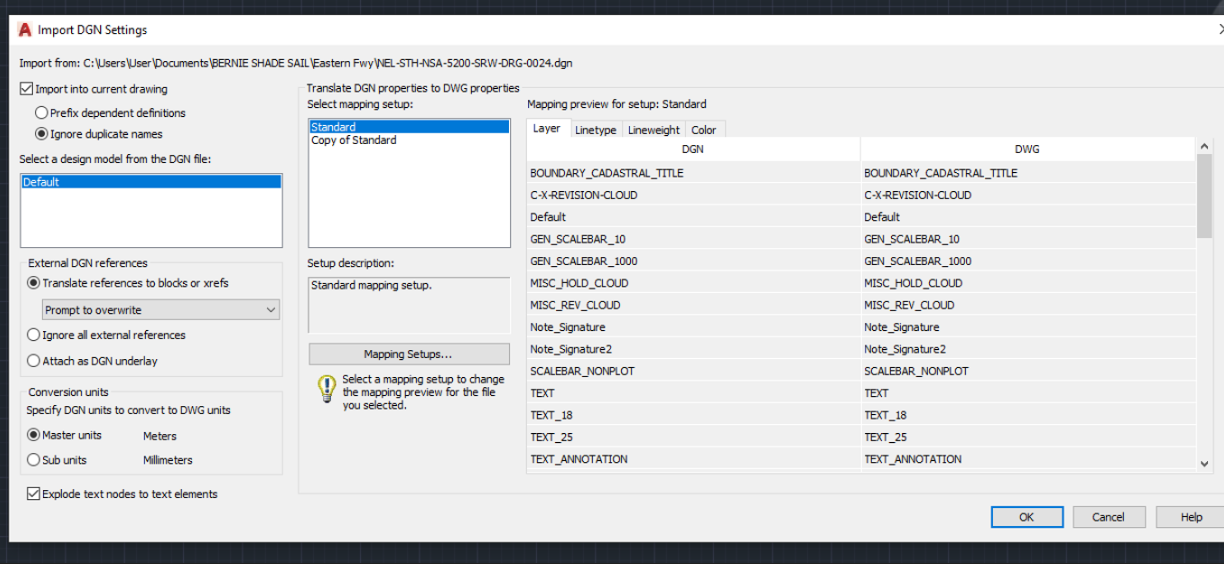
Task: Click the mapping preview scrollbar down arrow
Action: (1204, 462)
